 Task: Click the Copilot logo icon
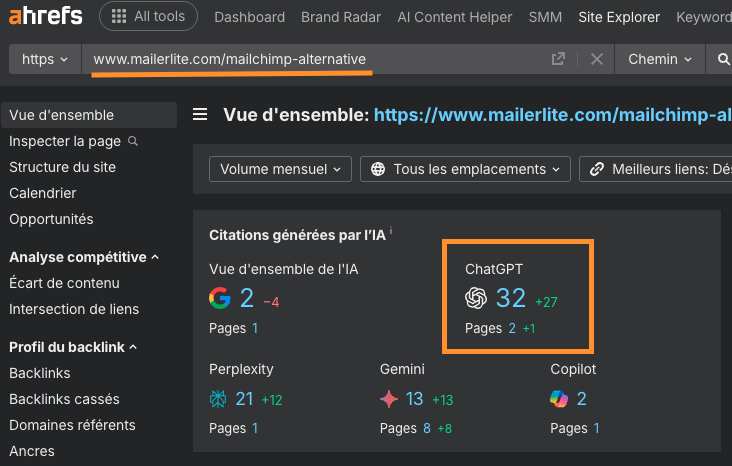[559, 399]
